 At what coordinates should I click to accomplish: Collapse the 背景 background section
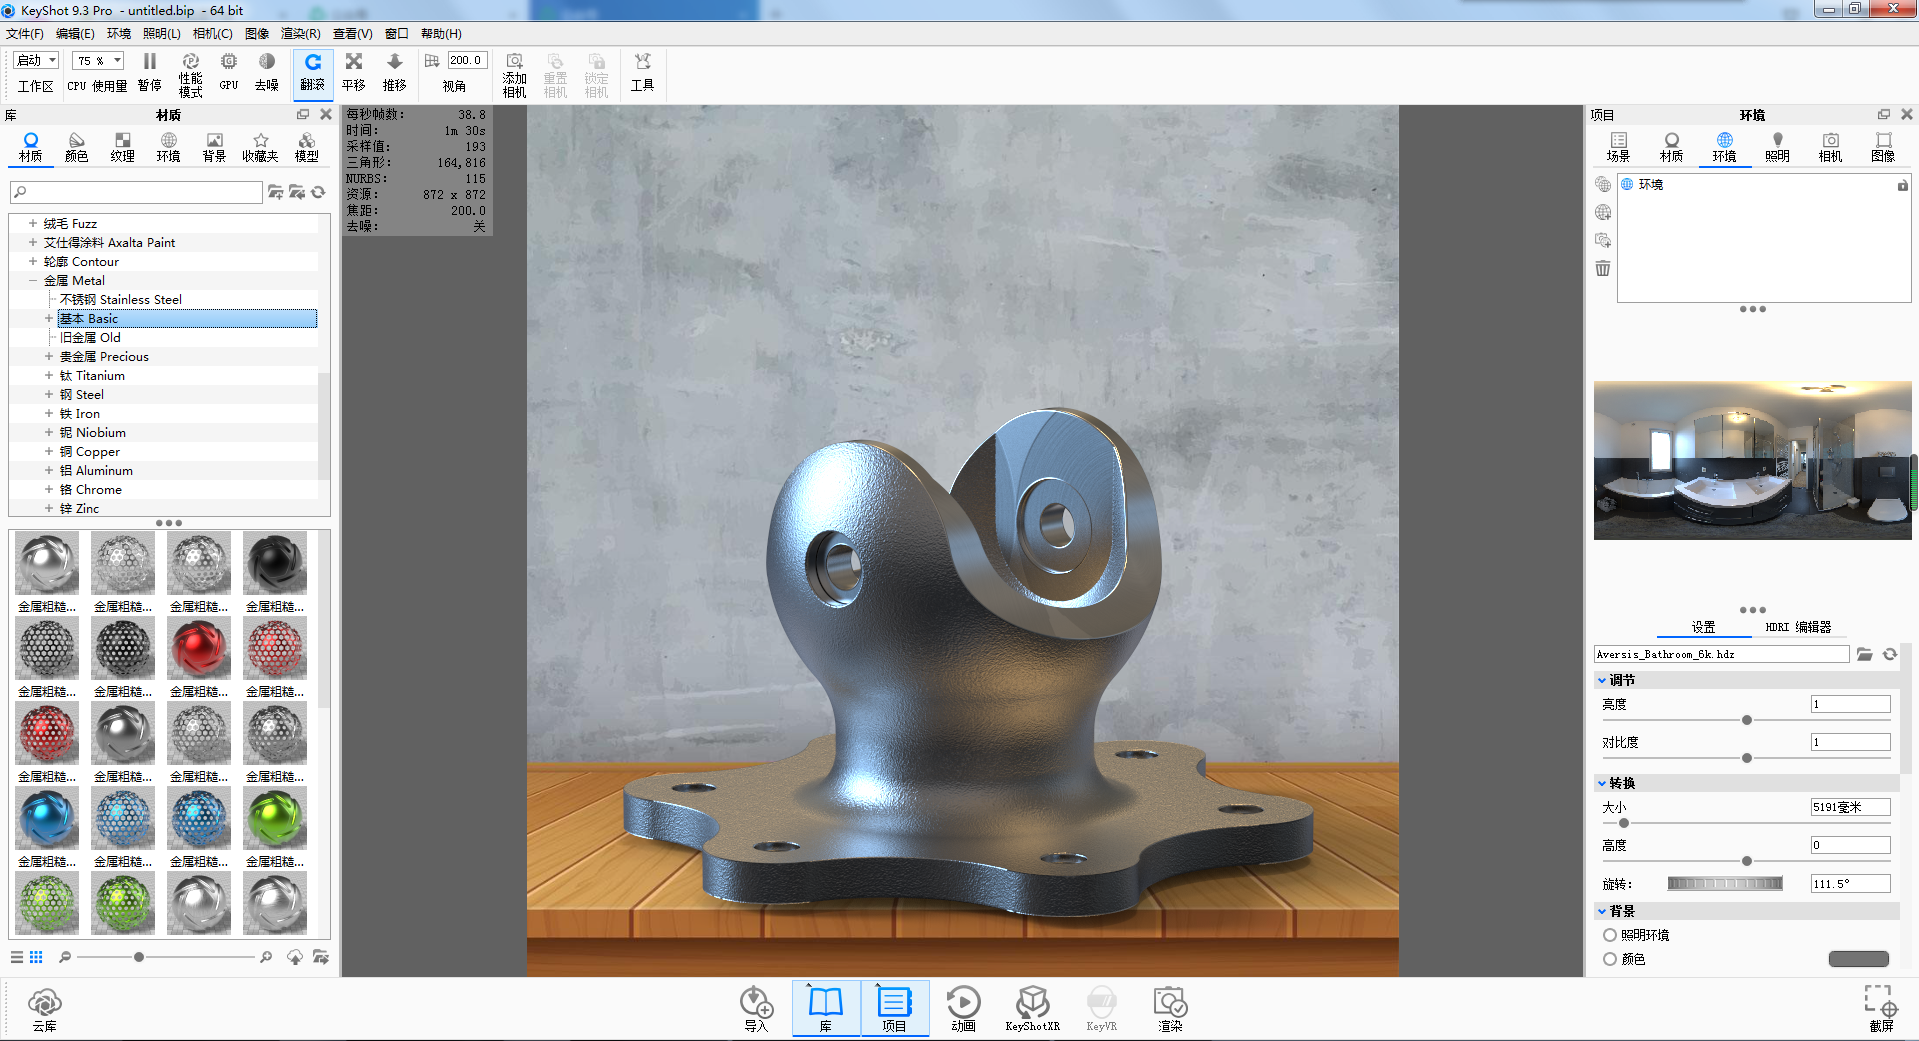pos(1602,911)
